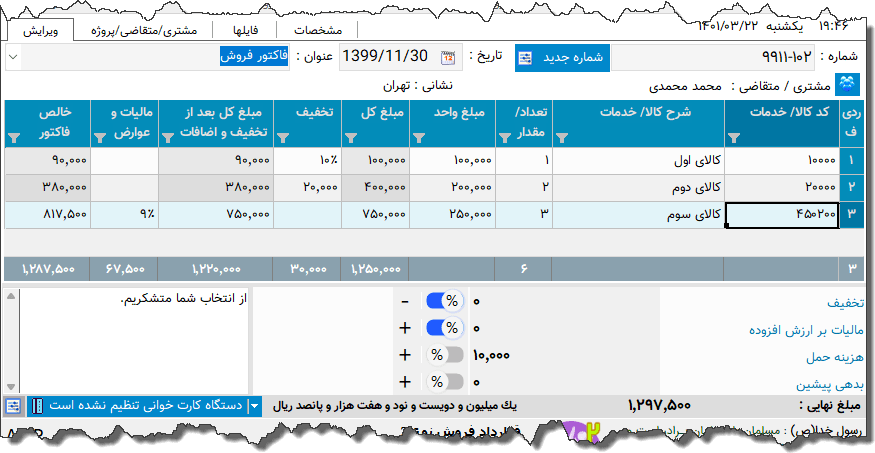Select product code cell ۲۰۰۰۰
Image resolution: width=875 pixels, height=453 pixels.
pyautogui.click(x=782, y=187)
